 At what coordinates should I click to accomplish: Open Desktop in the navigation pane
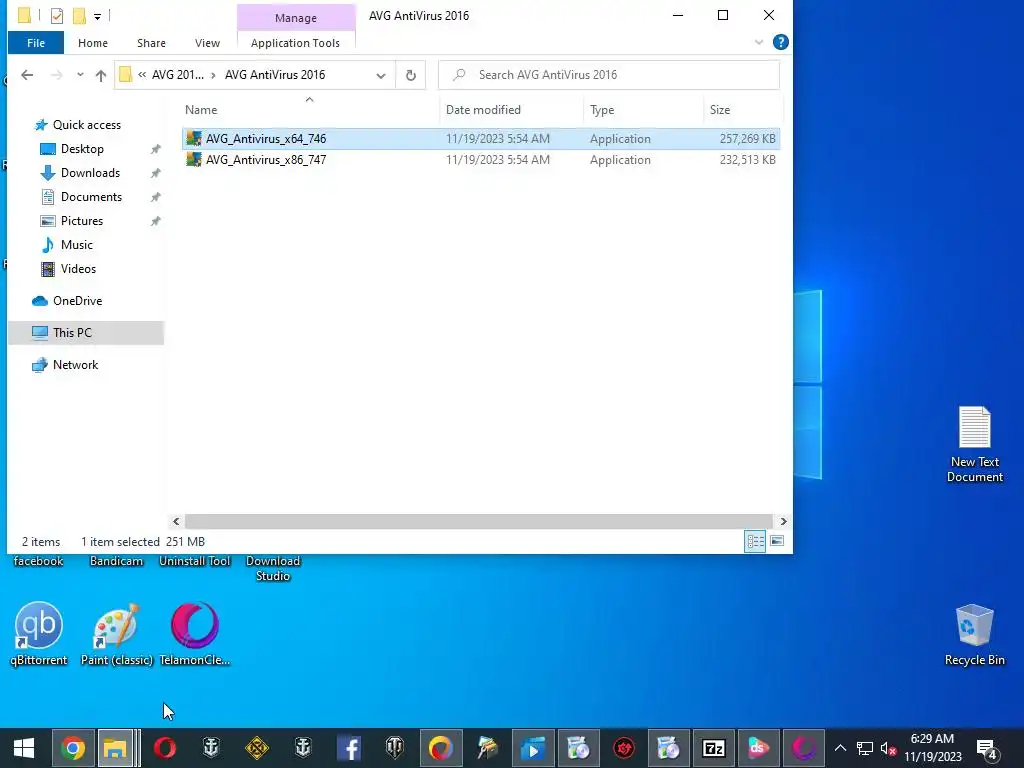pyautogui.click(x=82, y=149)
